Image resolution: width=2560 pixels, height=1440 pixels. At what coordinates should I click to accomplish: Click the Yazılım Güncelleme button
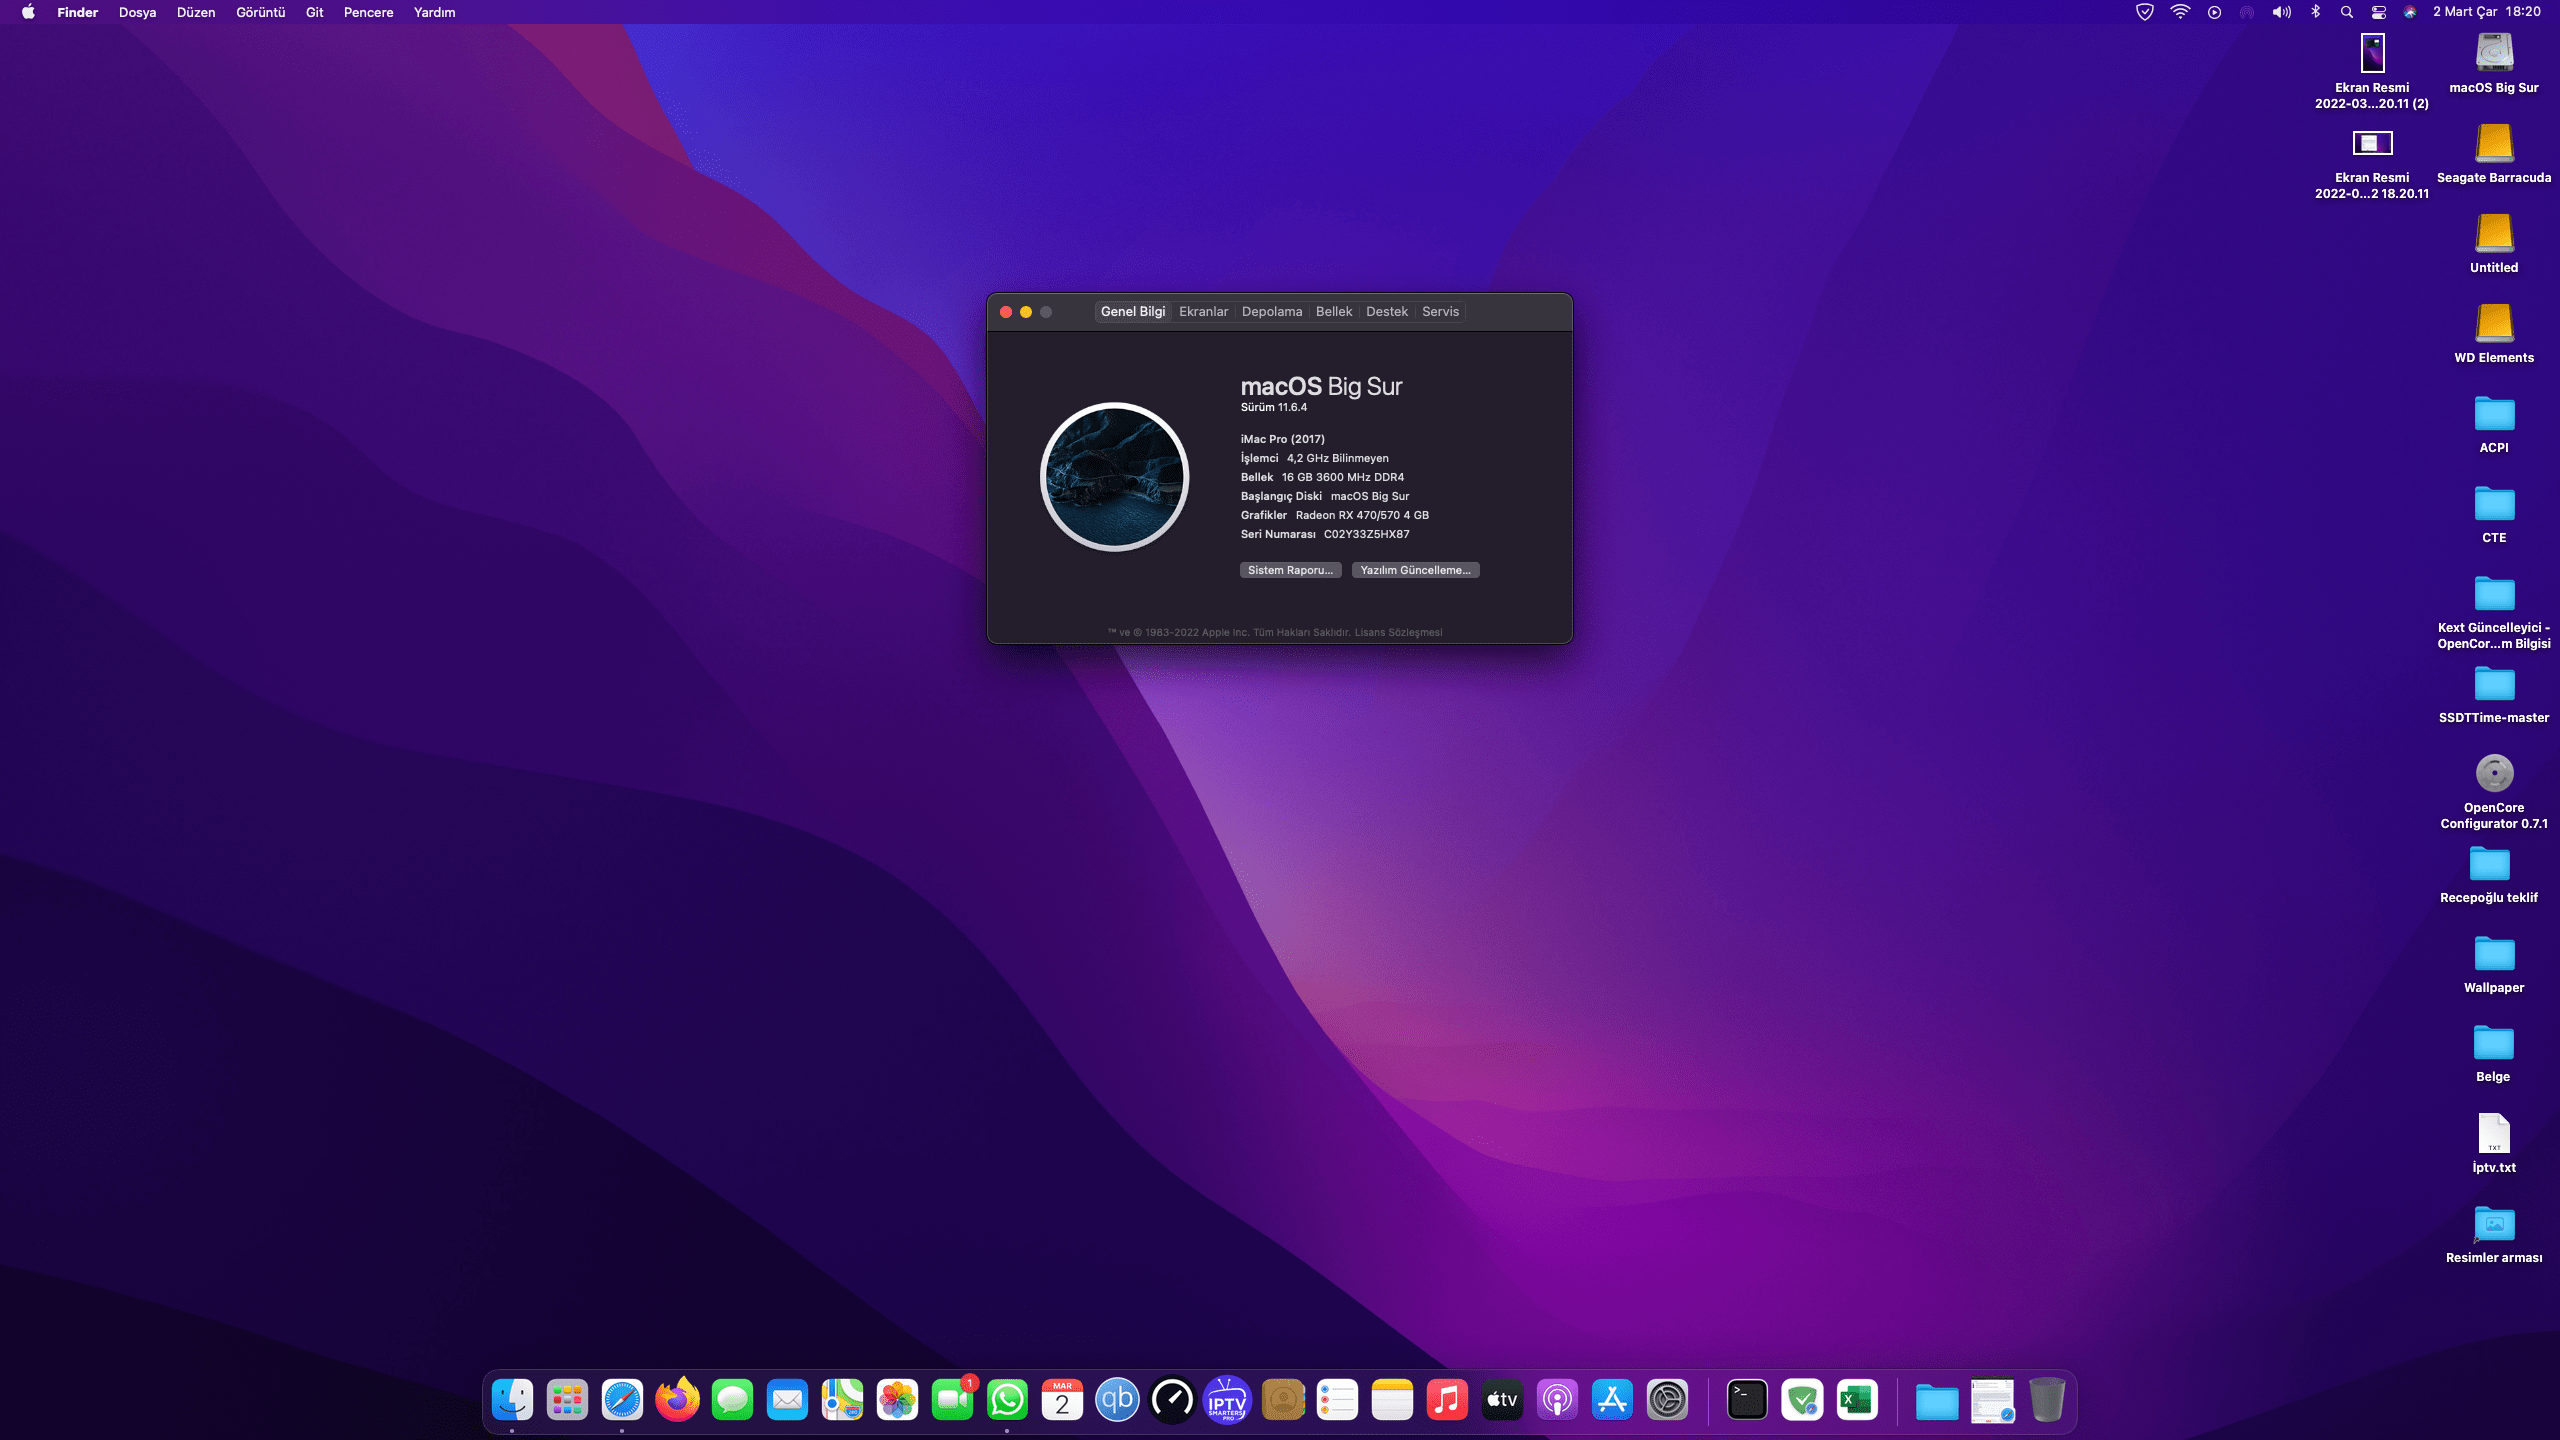click(1415, 570)
